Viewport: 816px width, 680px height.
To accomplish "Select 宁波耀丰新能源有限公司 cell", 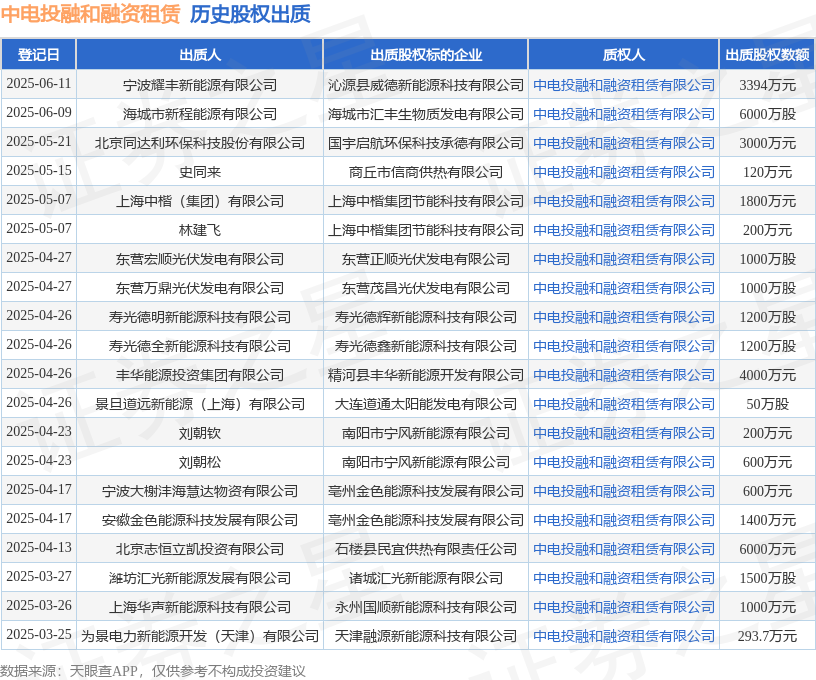I will point(200,85).
